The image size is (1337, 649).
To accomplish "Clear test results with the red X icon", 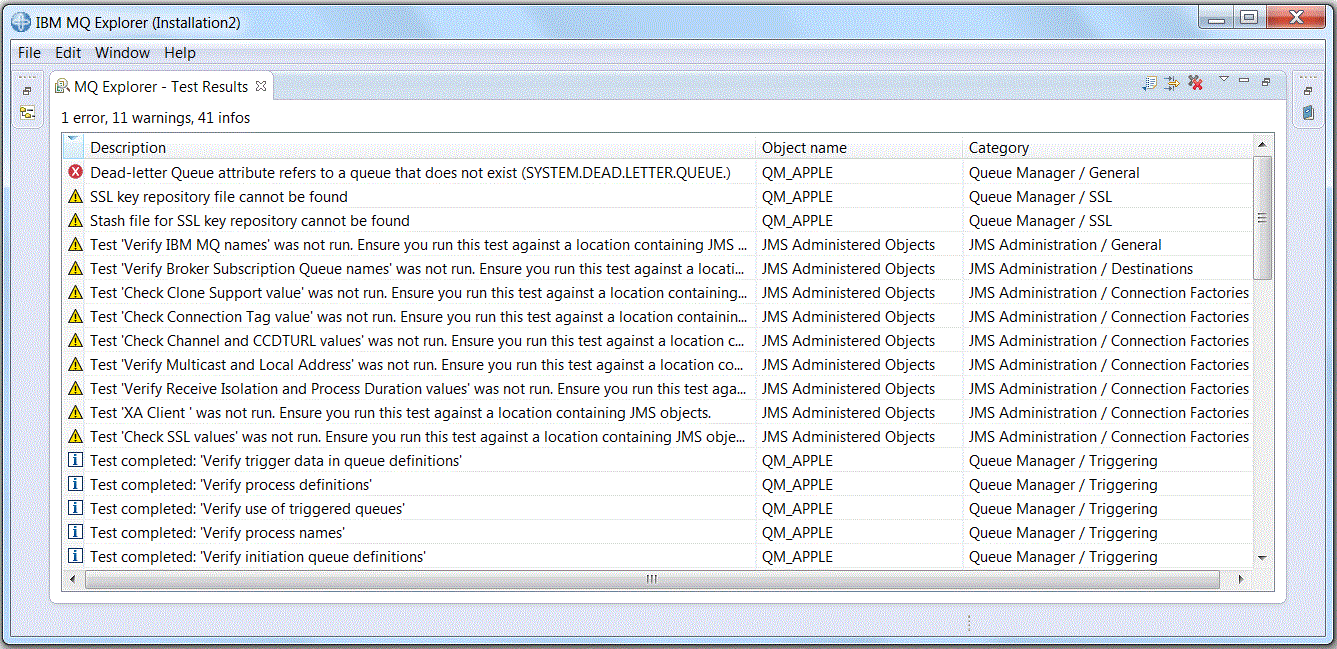I will point(1195,84).
